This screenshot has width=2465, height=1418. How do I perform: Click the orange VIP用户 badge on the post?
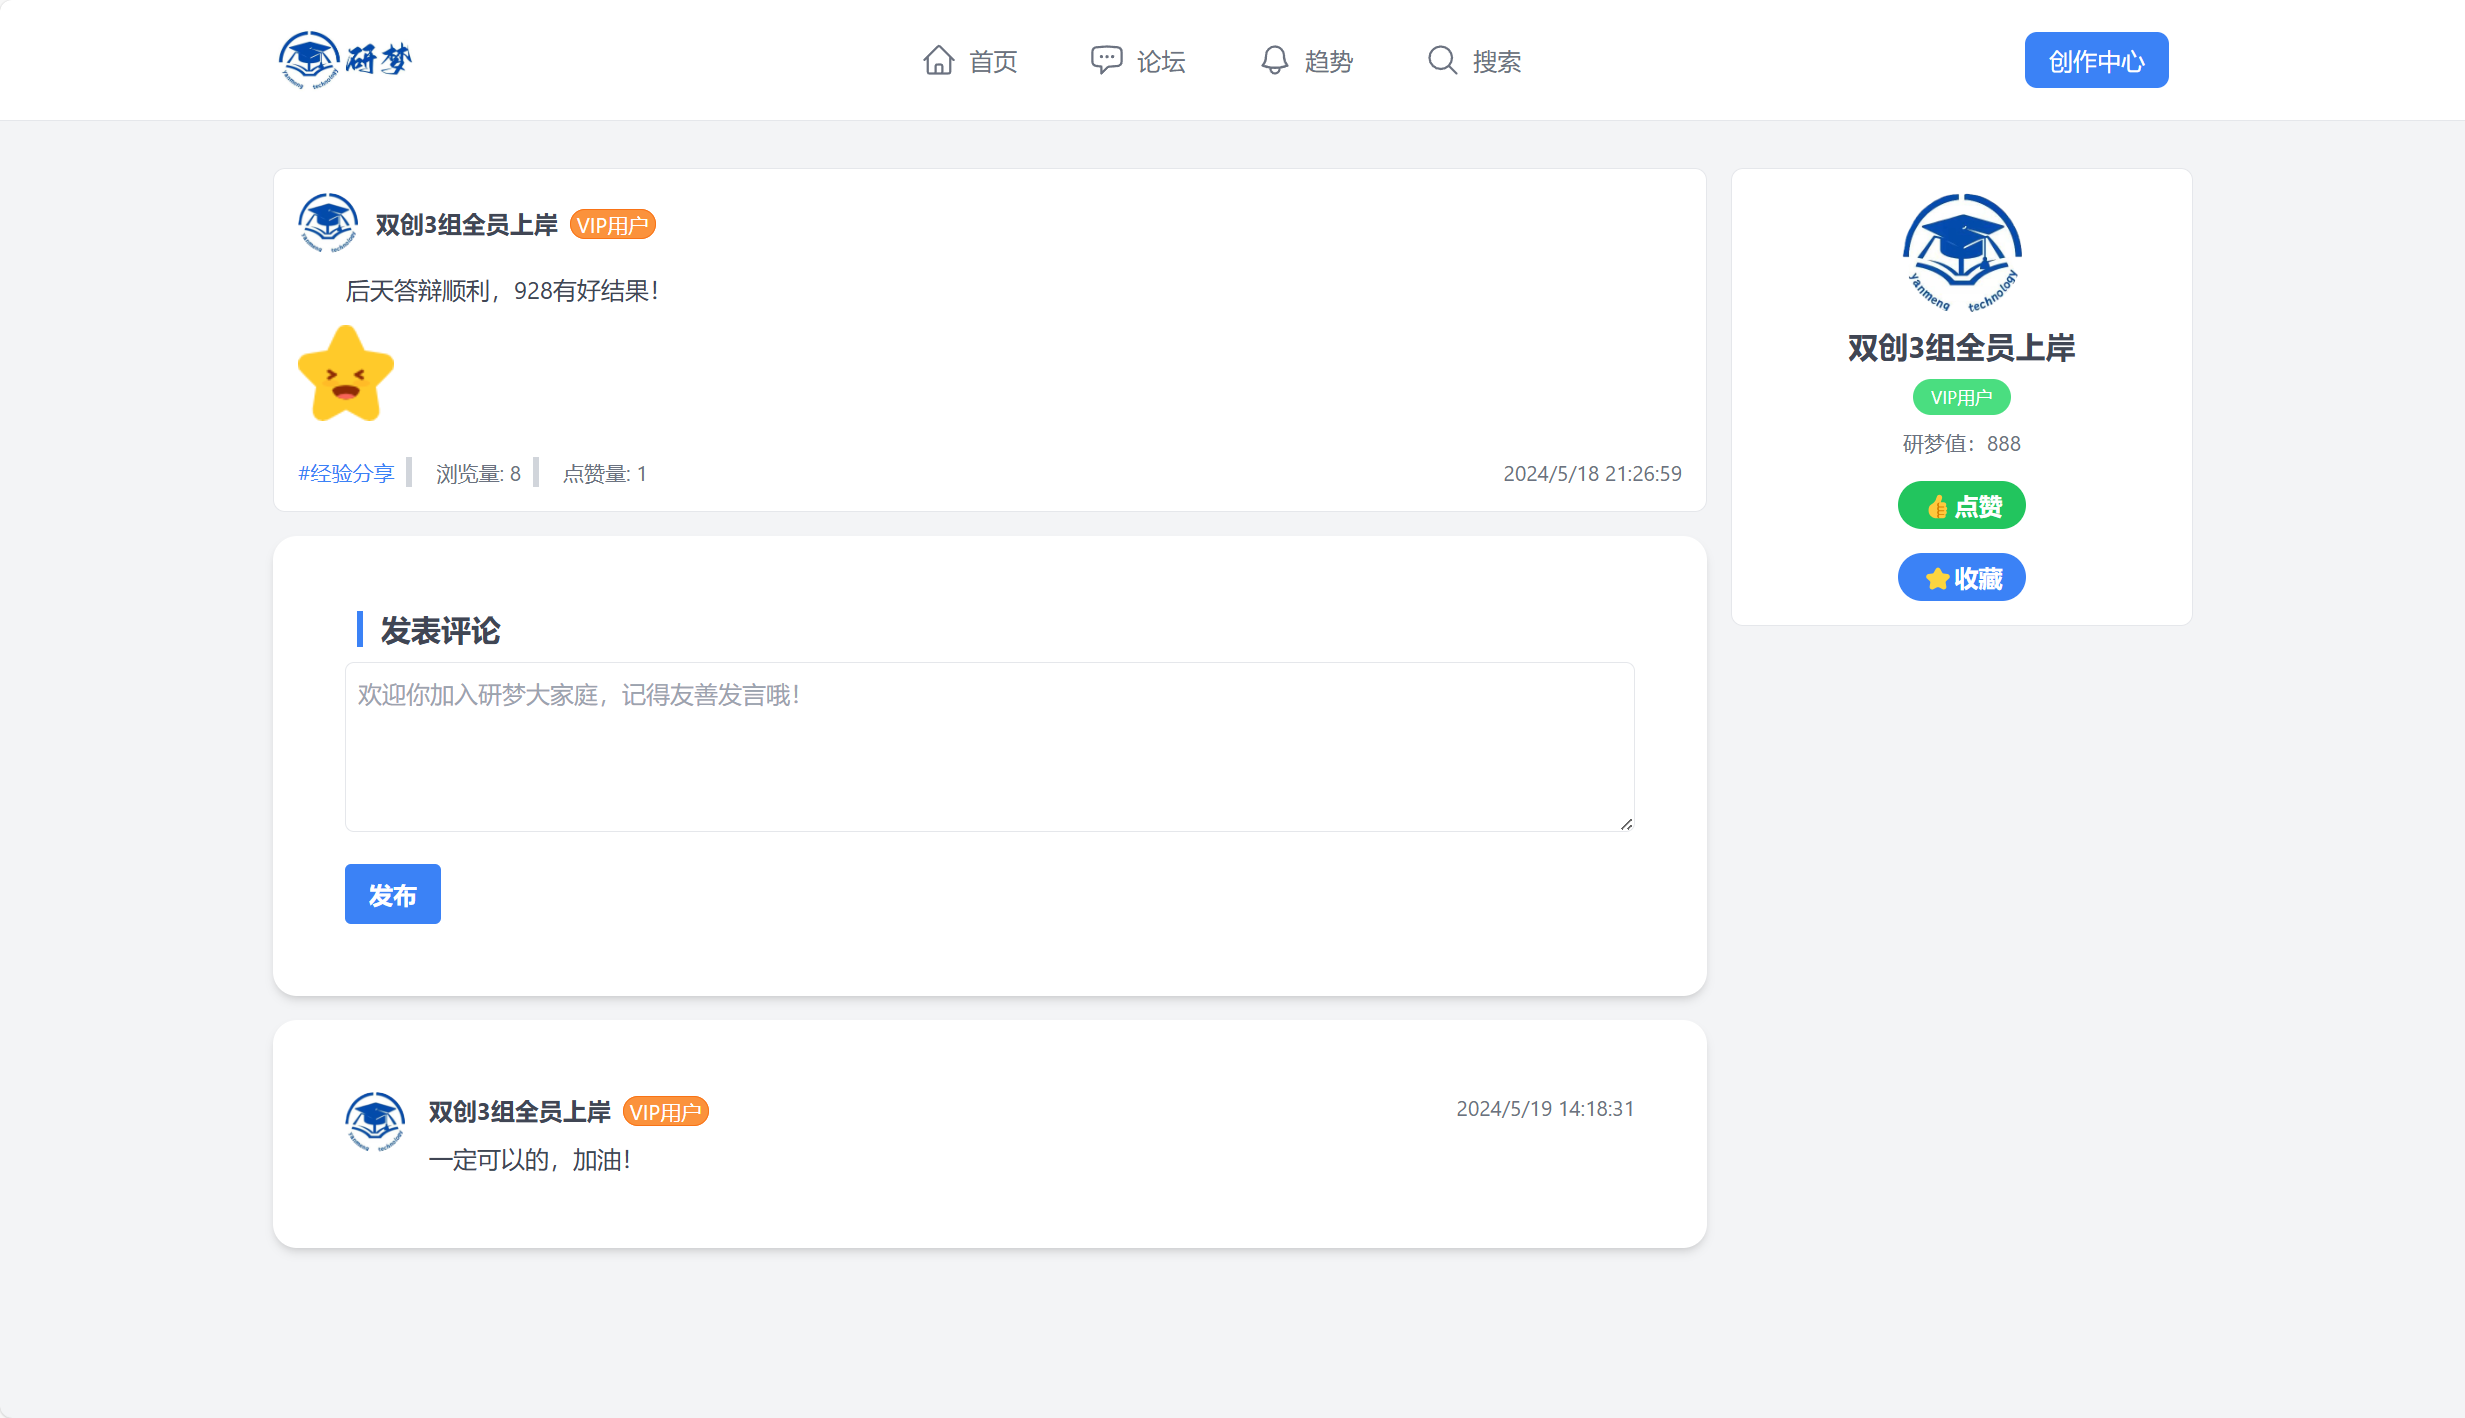pos(612,224)
